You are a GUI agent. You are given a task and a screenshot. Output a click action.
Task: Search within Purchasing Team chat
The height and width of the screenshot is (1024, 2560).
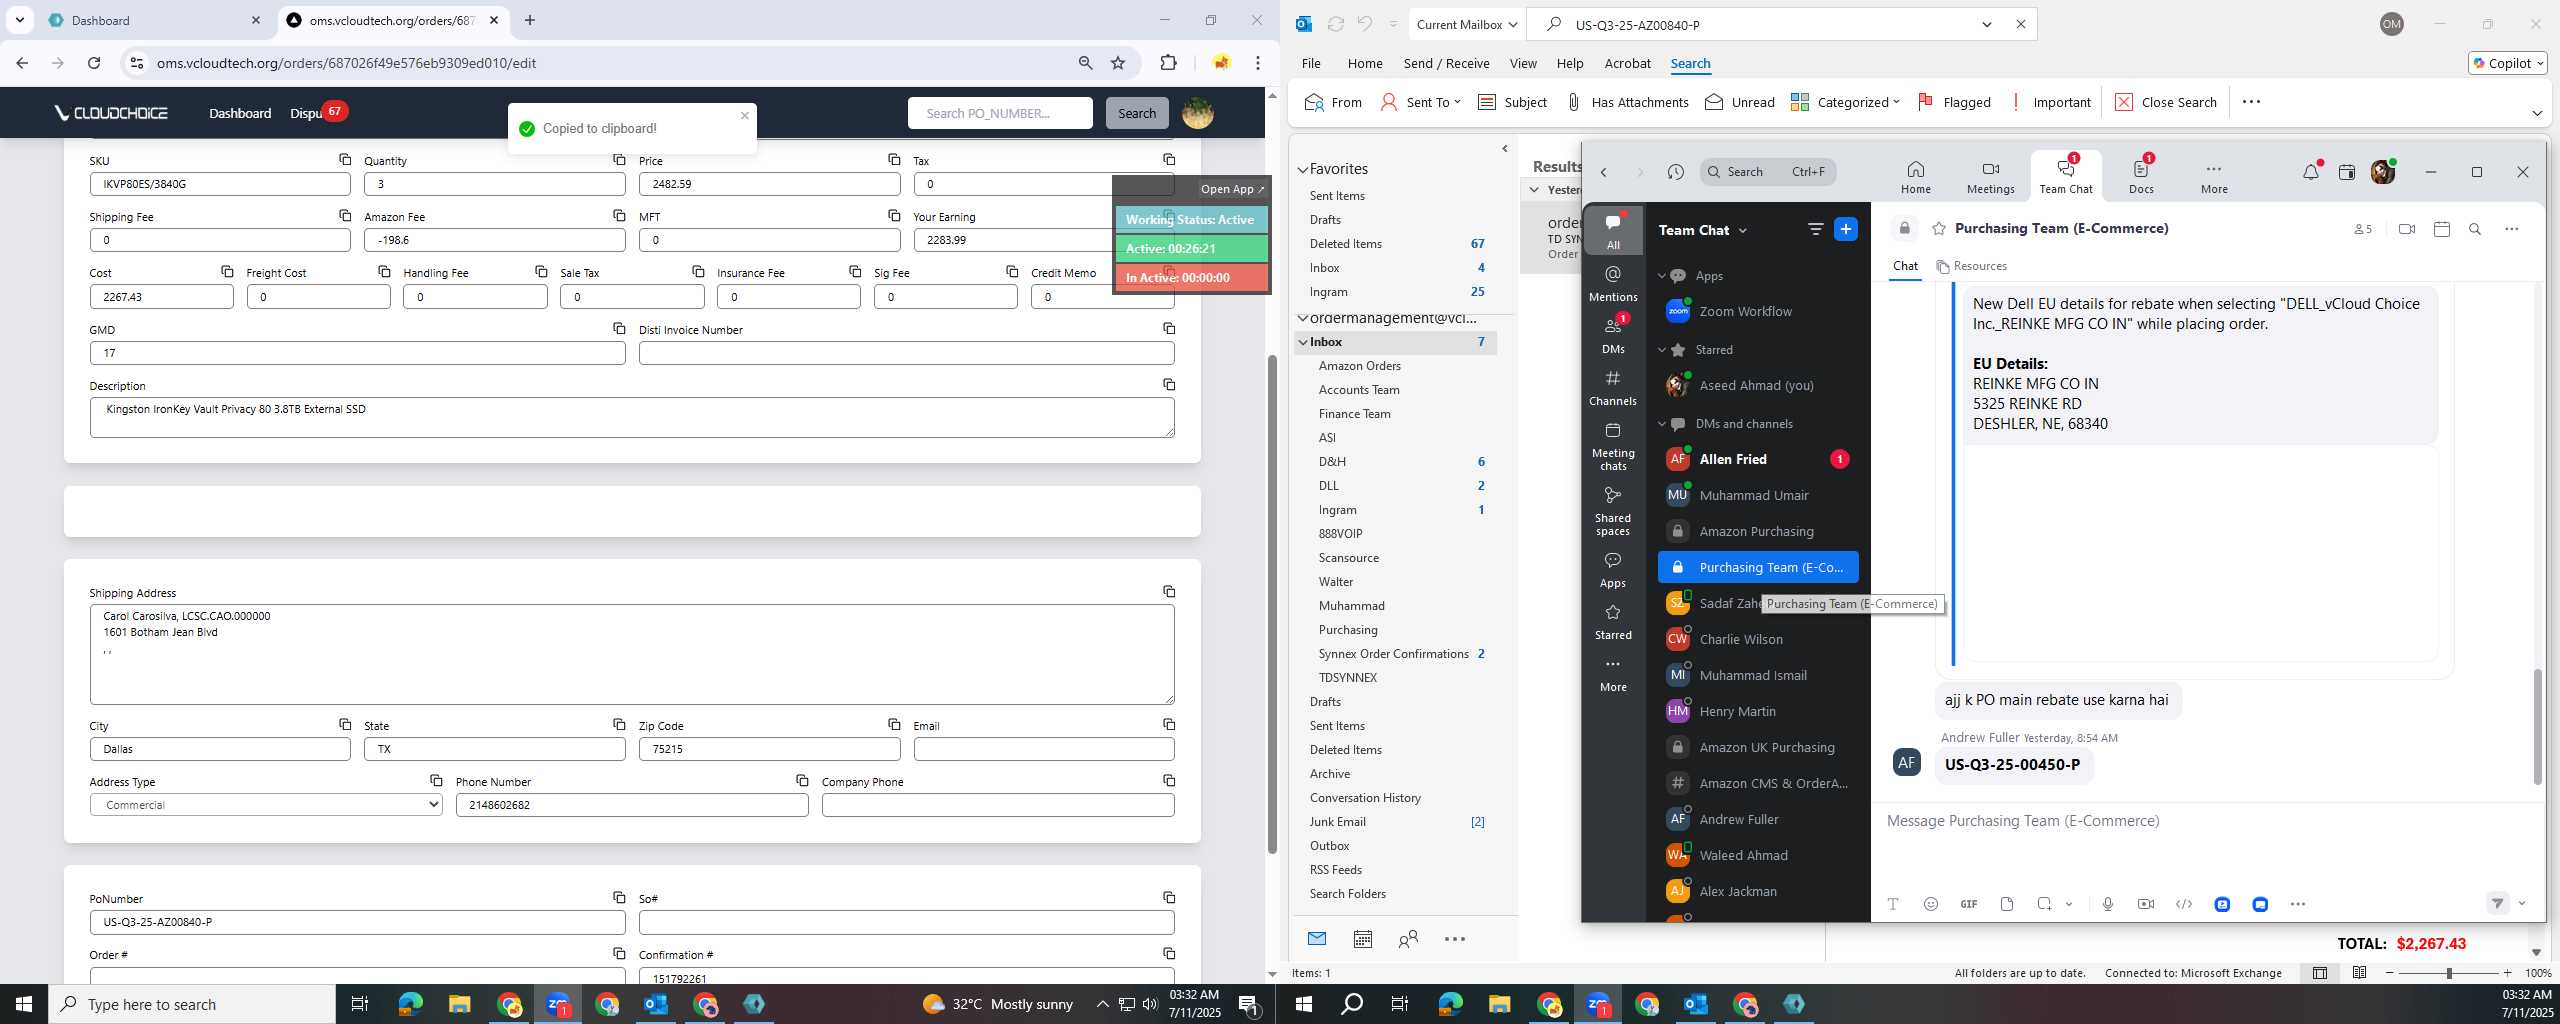click(x=2475, y=229)
